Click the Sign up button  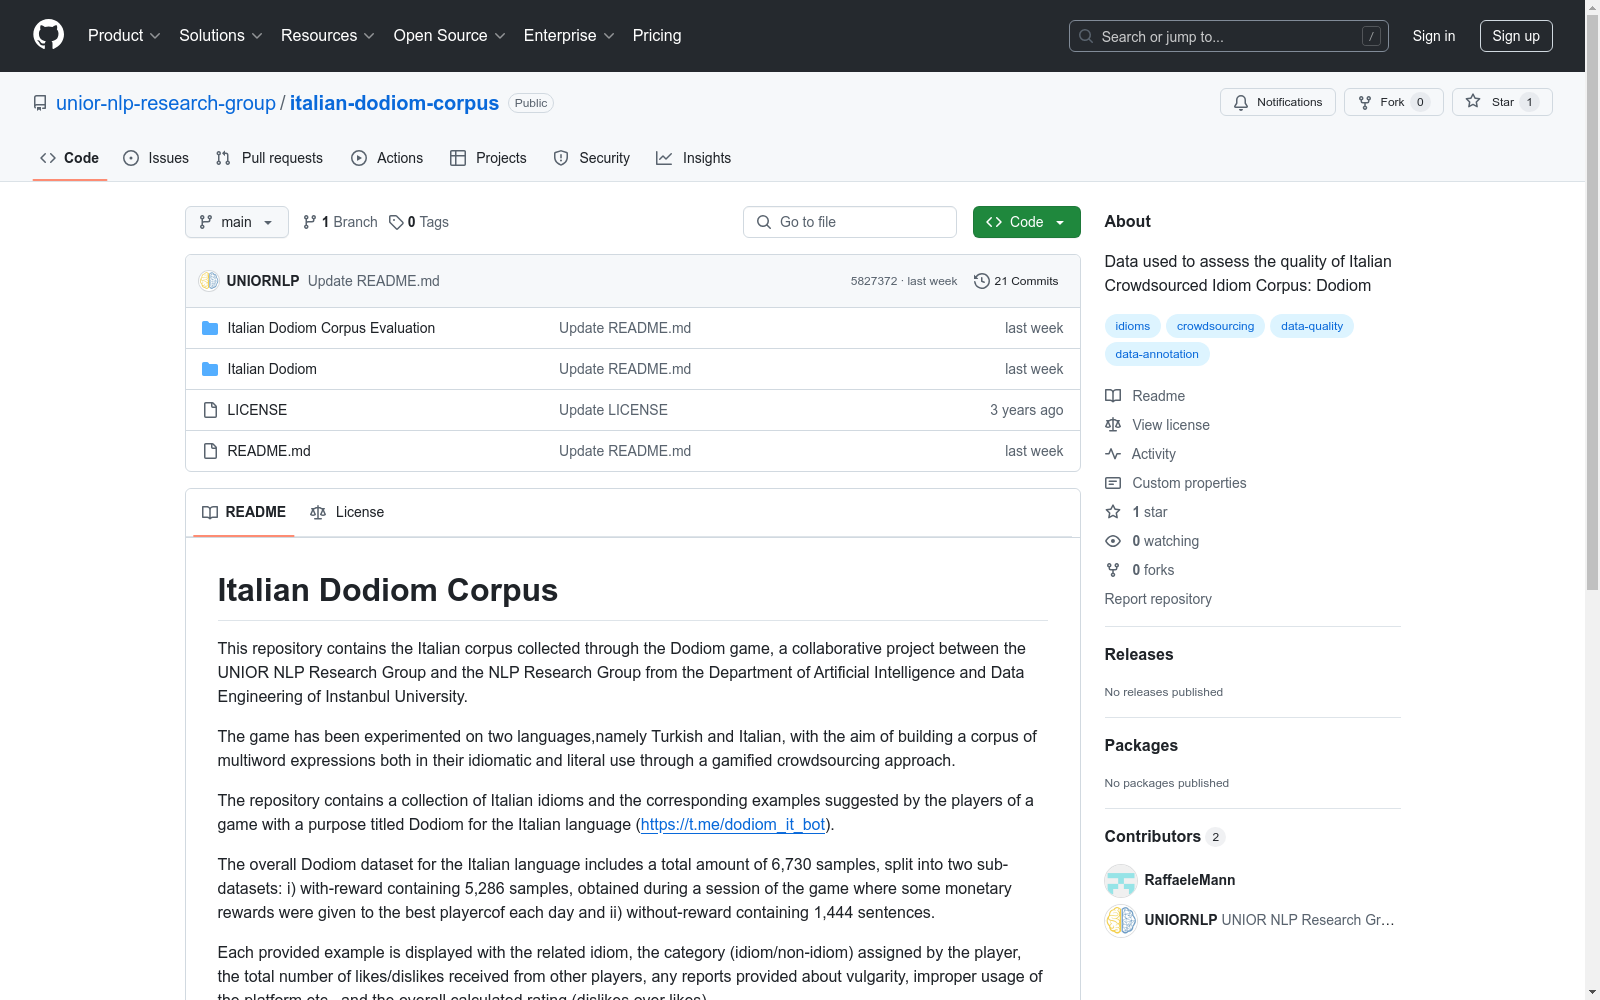tap(1516, 36)
